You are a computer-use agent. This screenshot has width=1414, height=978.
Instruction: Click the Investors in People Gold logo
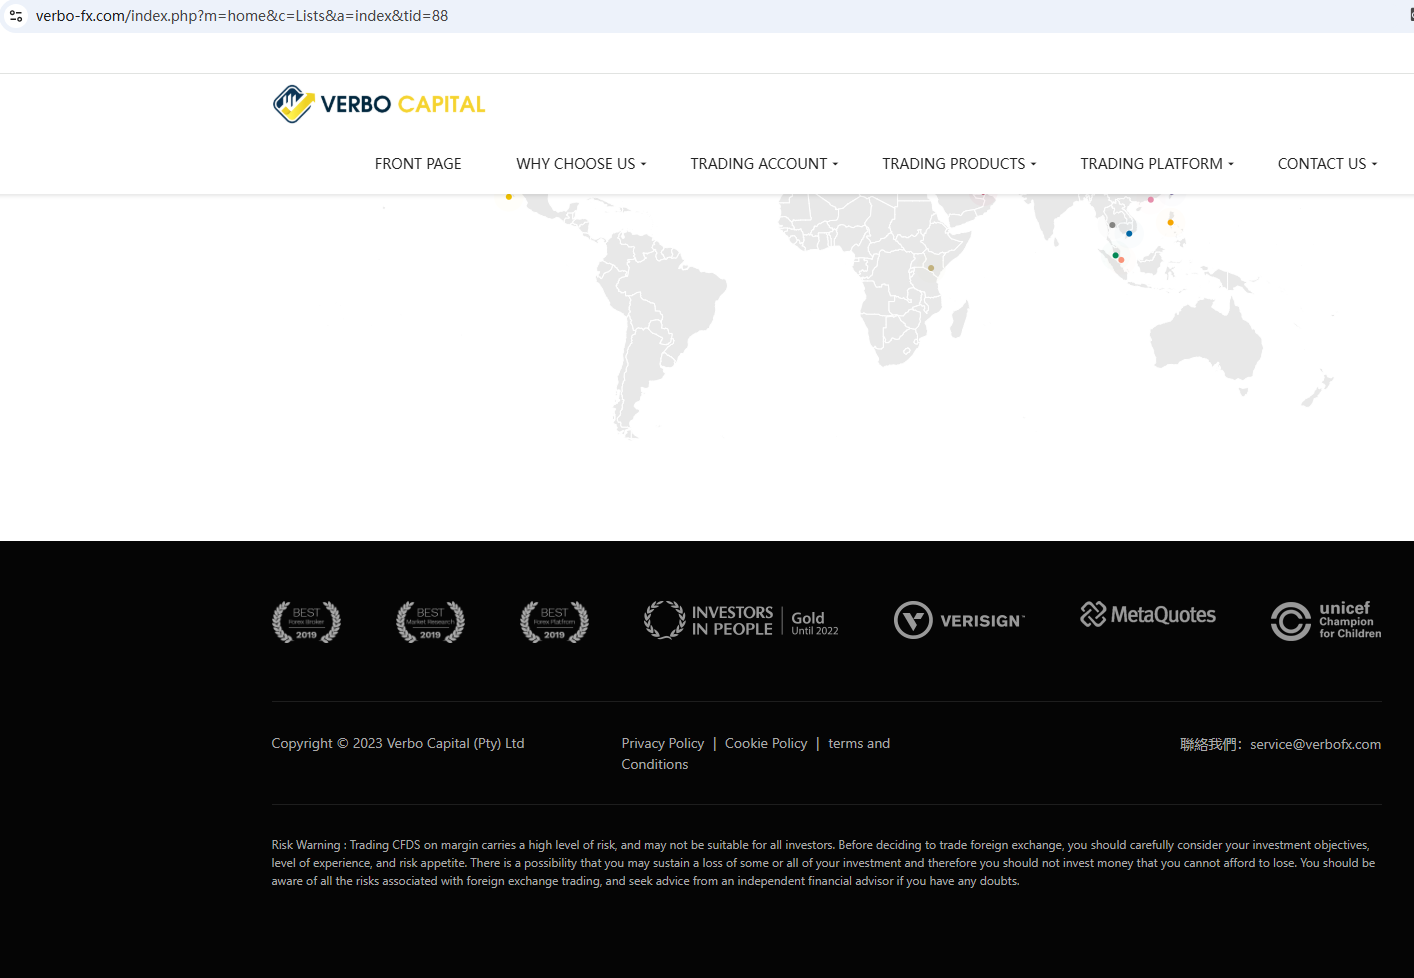tap(741, 620)
